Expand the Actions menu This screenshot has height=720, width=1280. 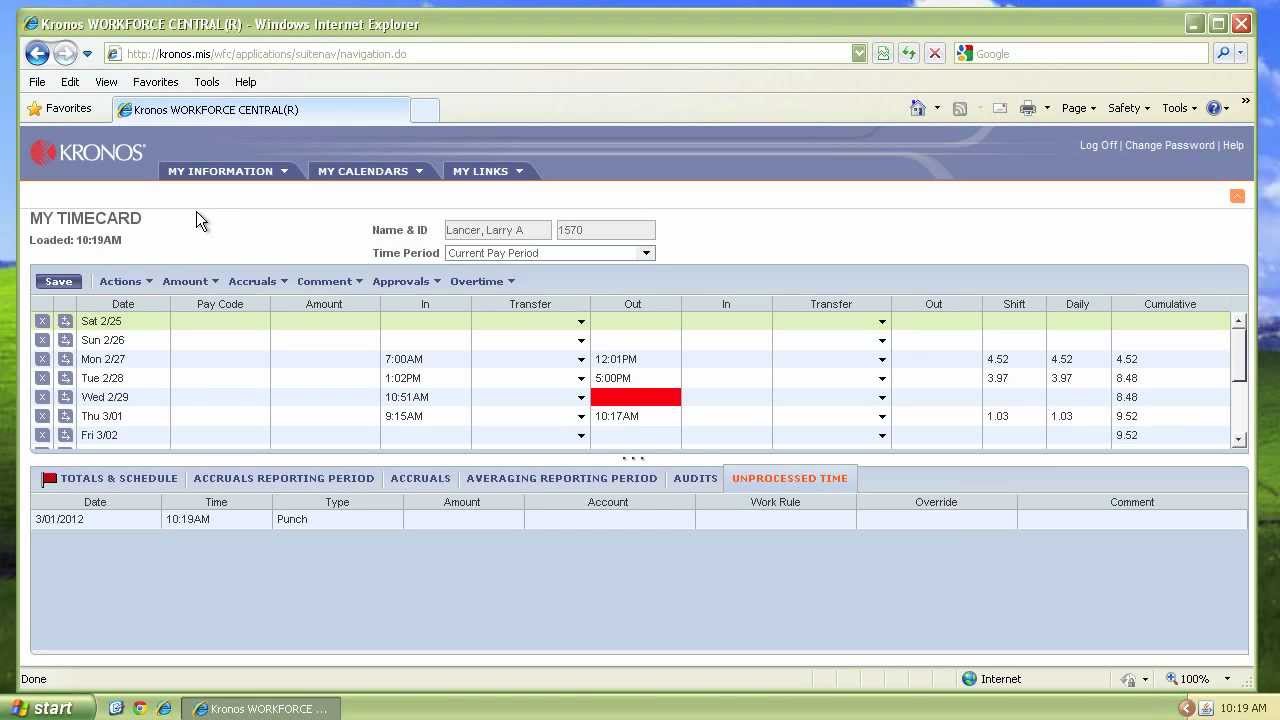click(126, 281)
